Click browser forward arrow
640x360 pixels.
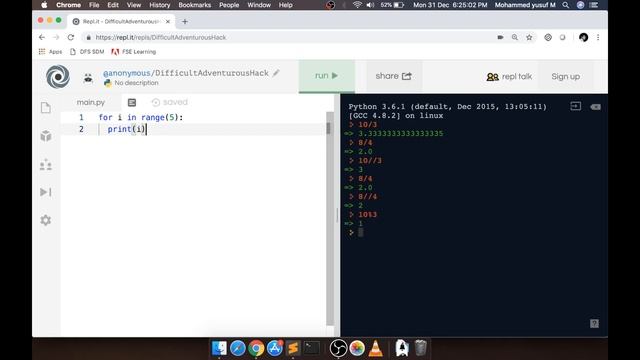(56, 37)
